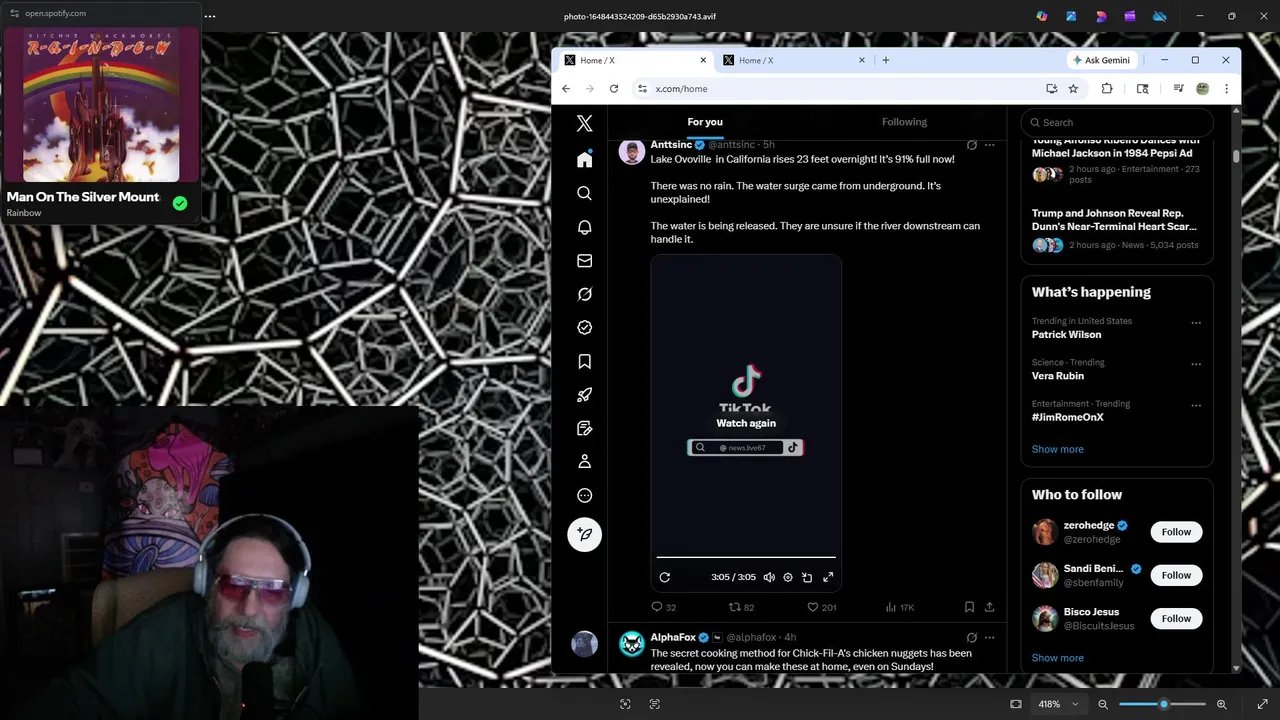
Task: Open Vera Rubin trending topic
Action: pos(1057,376)
